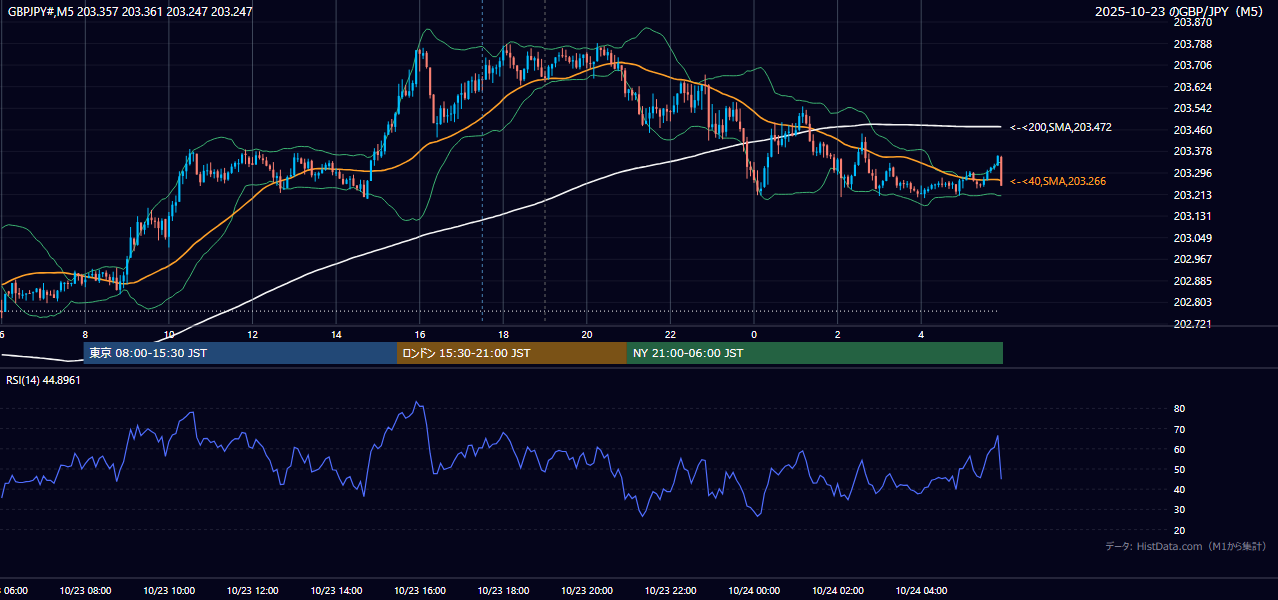Click the Tokyo 08:00-15:30 JST session bar
1278x600 pixels.
tap(240, 353)
